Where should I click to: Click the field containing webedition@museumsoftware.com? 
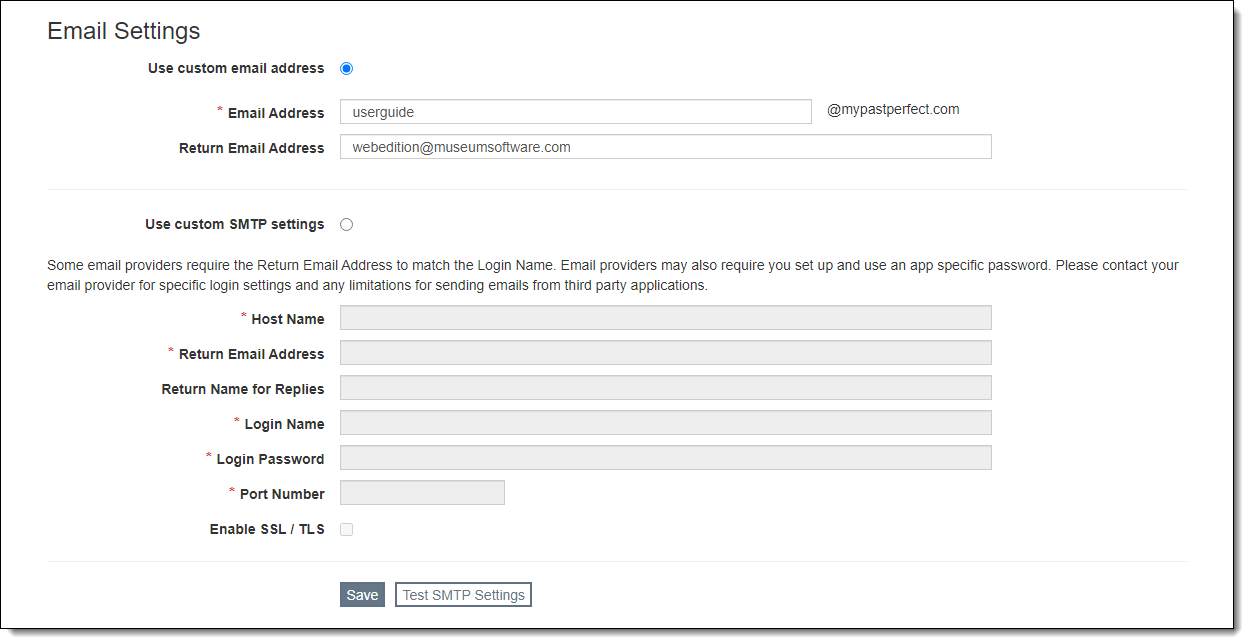tap(665, 147)
